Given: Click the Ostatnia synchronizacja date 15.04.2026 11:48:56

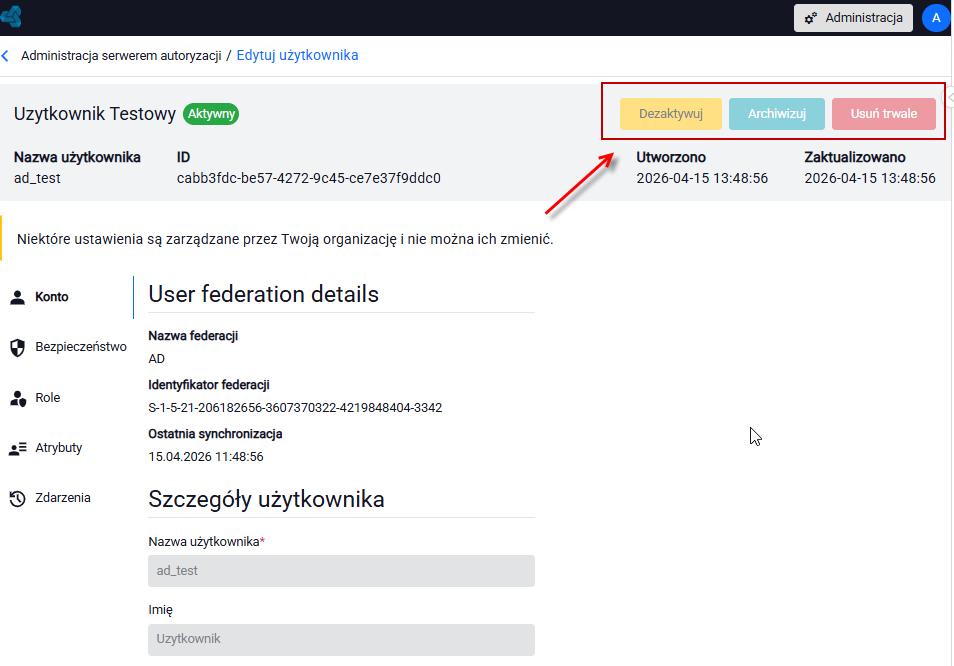Looking at the screenshot, I should point(206,457).
